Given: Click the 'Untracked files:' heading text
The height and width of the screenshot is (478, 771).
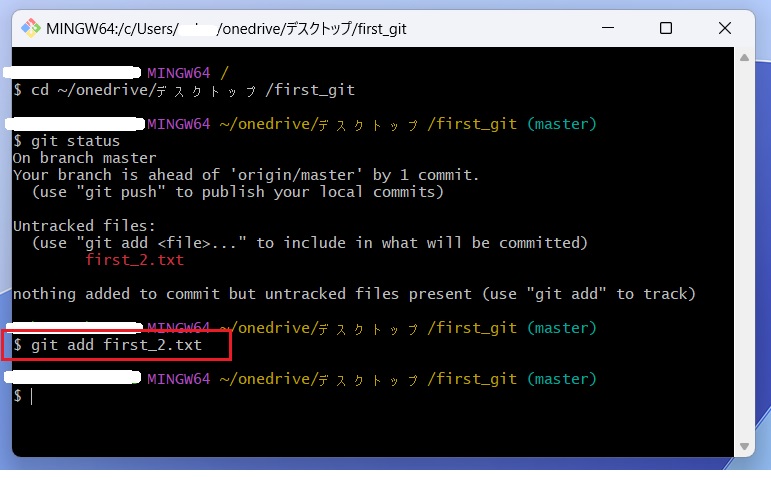Looking at the screenshot, I should (x=84, y=226).
